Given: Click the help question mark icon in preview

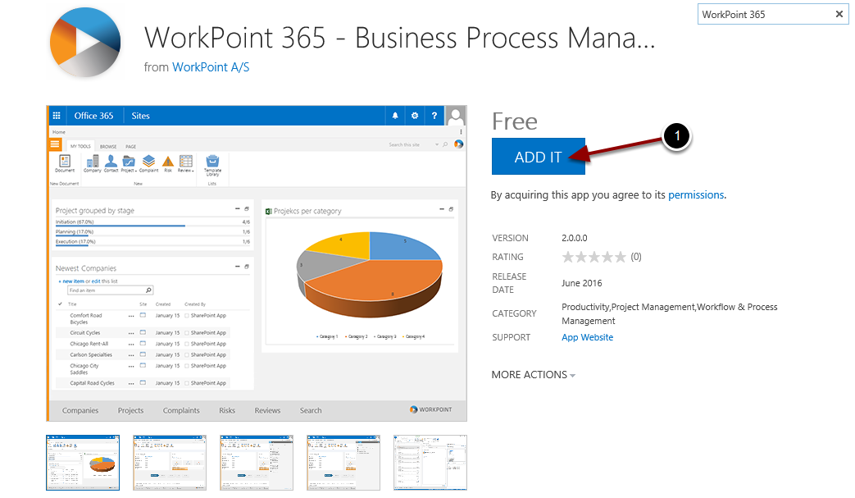Looking at the screenshot, I should point(434,116).
